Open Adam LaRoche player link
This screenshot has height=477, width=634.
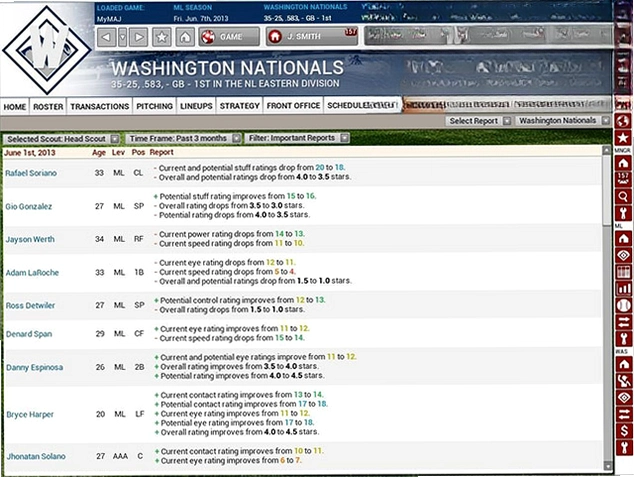[x=32, y=273]
